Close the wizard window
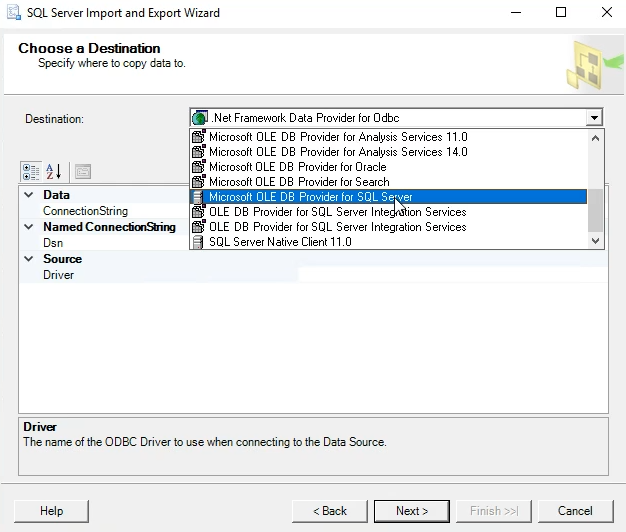The width and height of the screenshot is (626, 532). point(607,12)
